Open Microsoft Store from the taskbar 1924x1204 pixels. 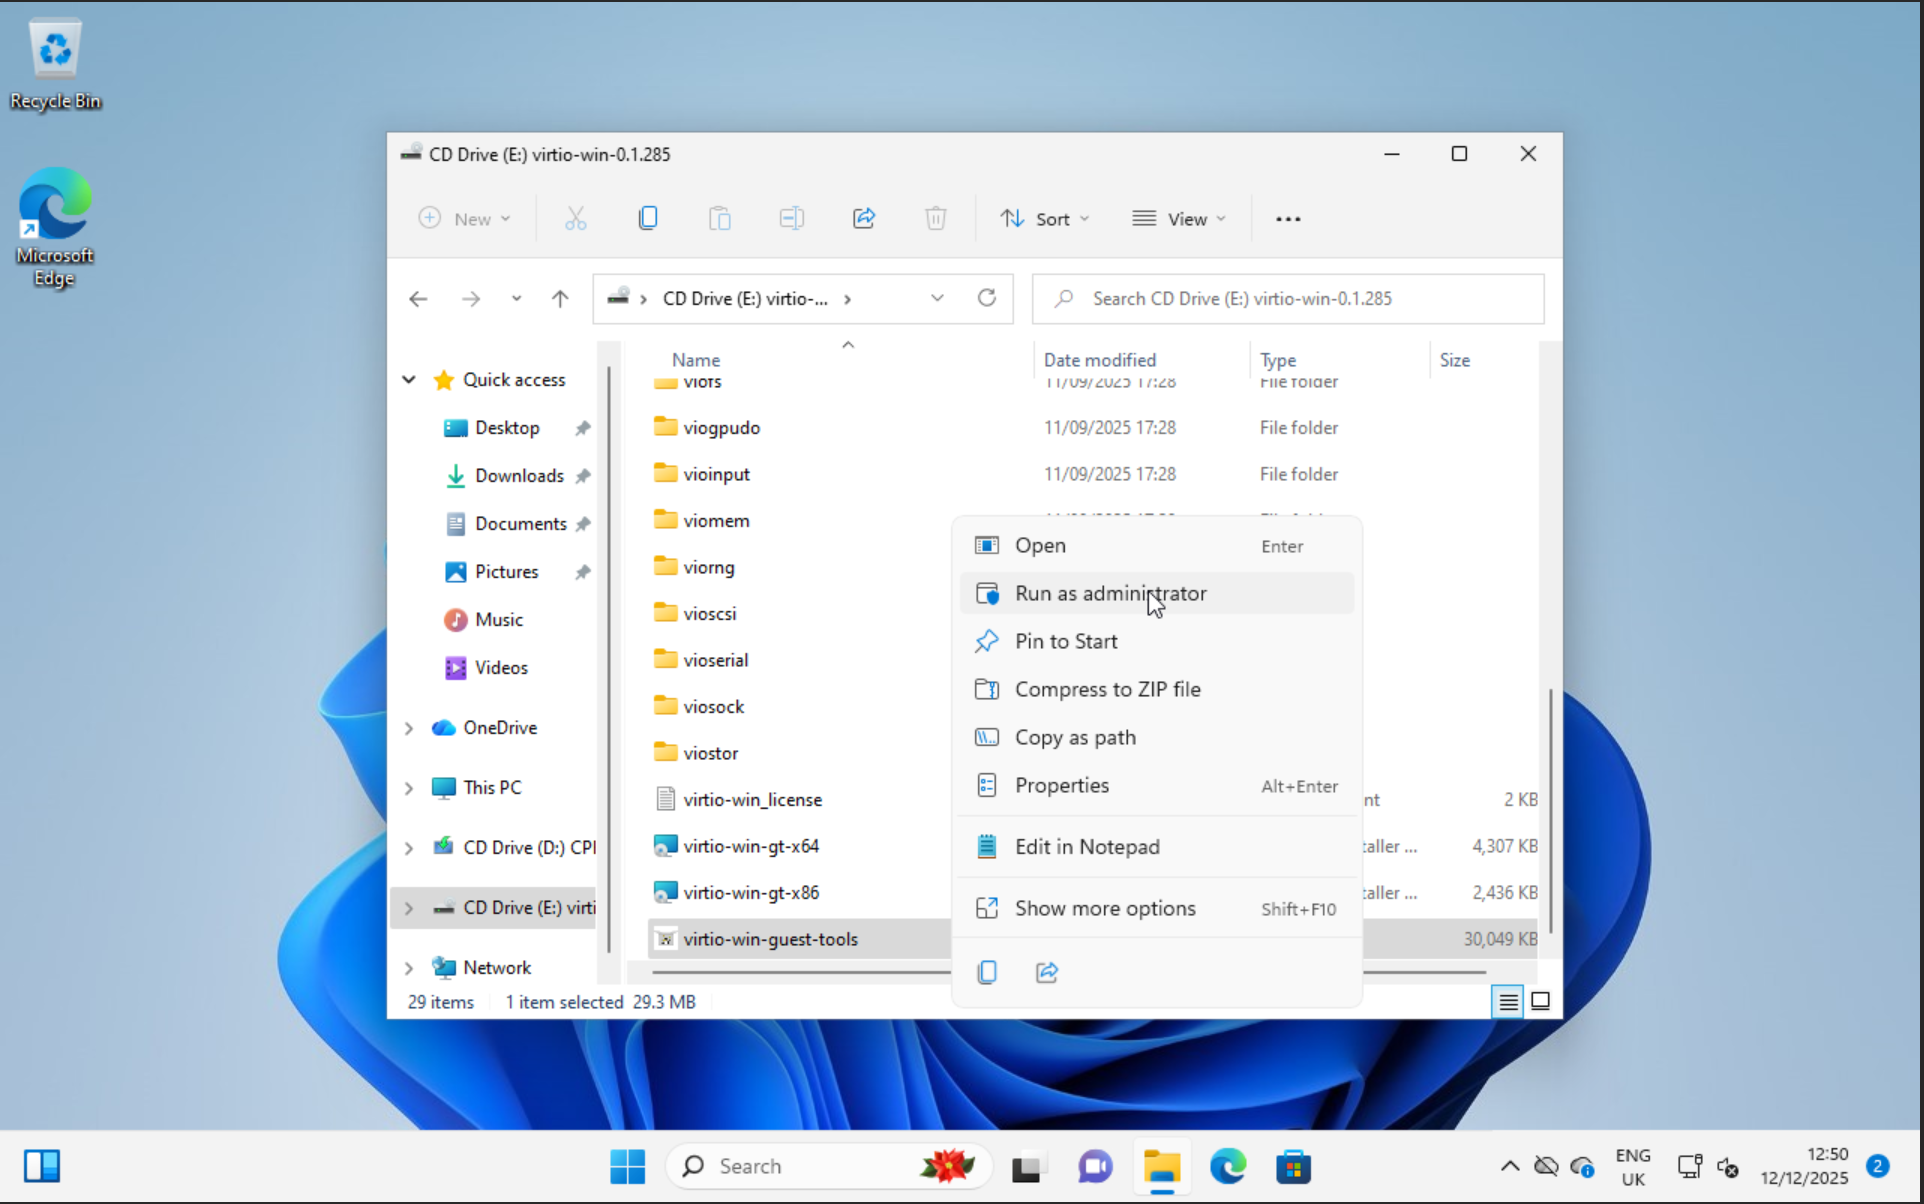point(1293,1167)
